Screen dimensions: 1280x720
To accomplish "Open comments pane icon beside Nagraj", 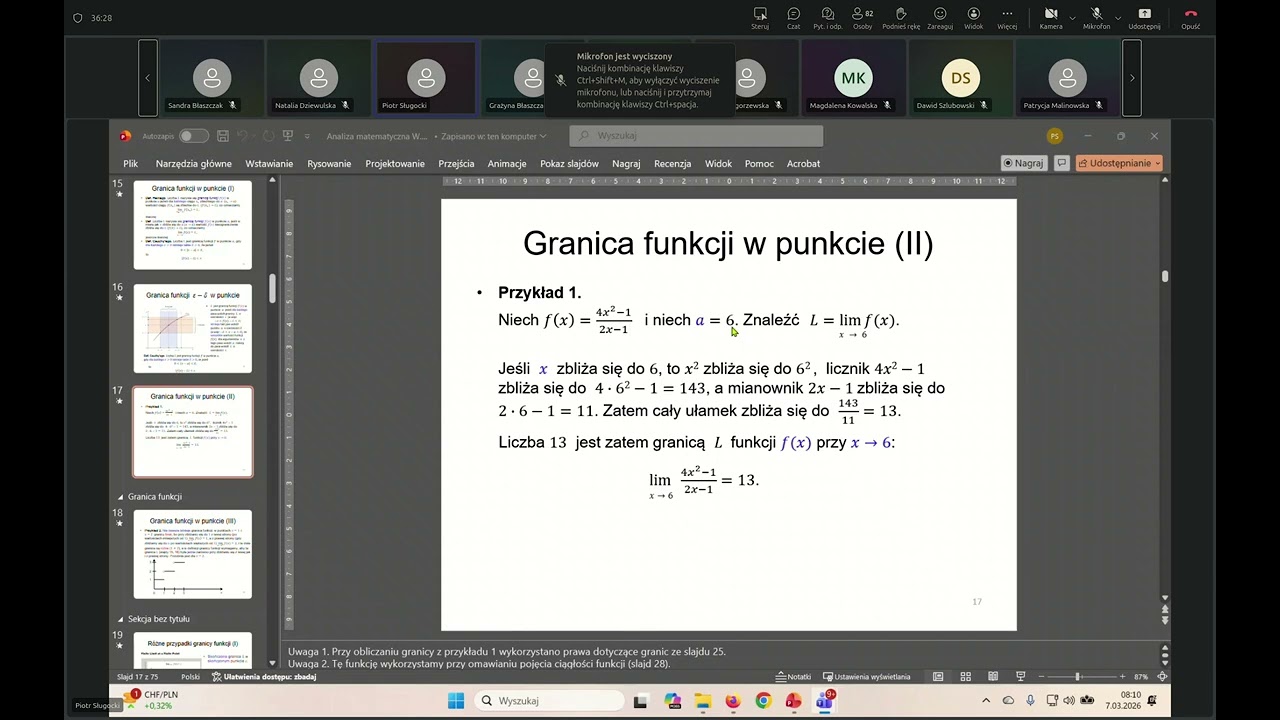I will click(x=1062, y=163).
